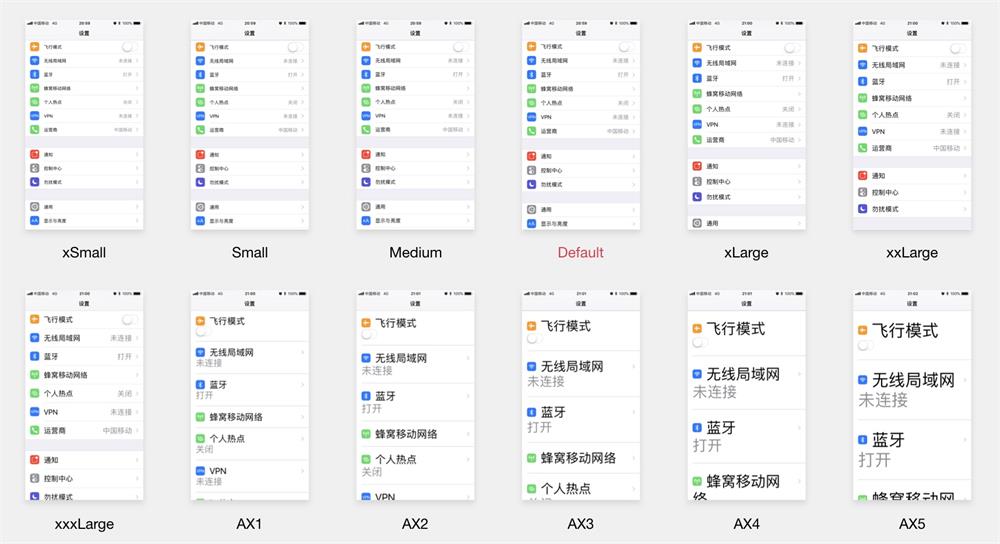Tap 打开 under 蓝牙 in the AX4 screen
Viewport: 1000px width, 544px height.
coord(707,445)
